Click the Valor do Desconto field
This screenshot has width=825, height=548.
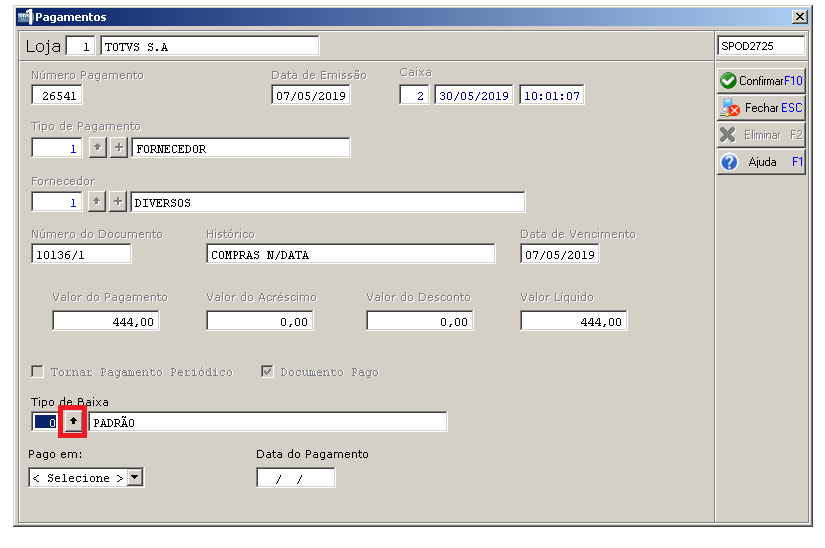point(420,321)
